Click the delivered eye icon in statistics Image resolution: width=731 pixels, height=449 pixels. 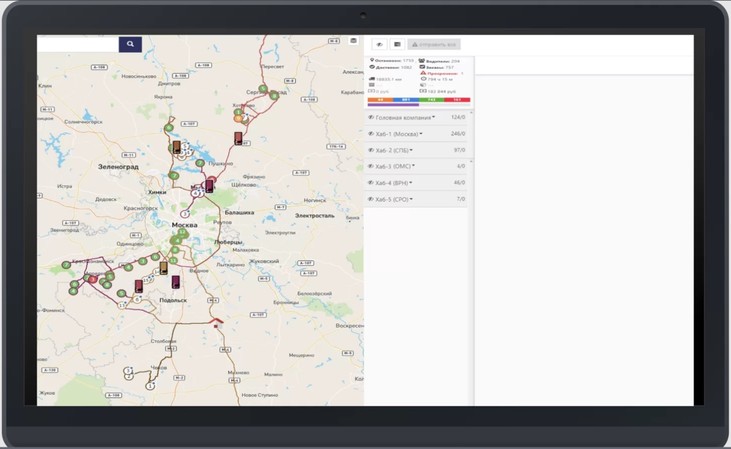click(x=372, y=67)
